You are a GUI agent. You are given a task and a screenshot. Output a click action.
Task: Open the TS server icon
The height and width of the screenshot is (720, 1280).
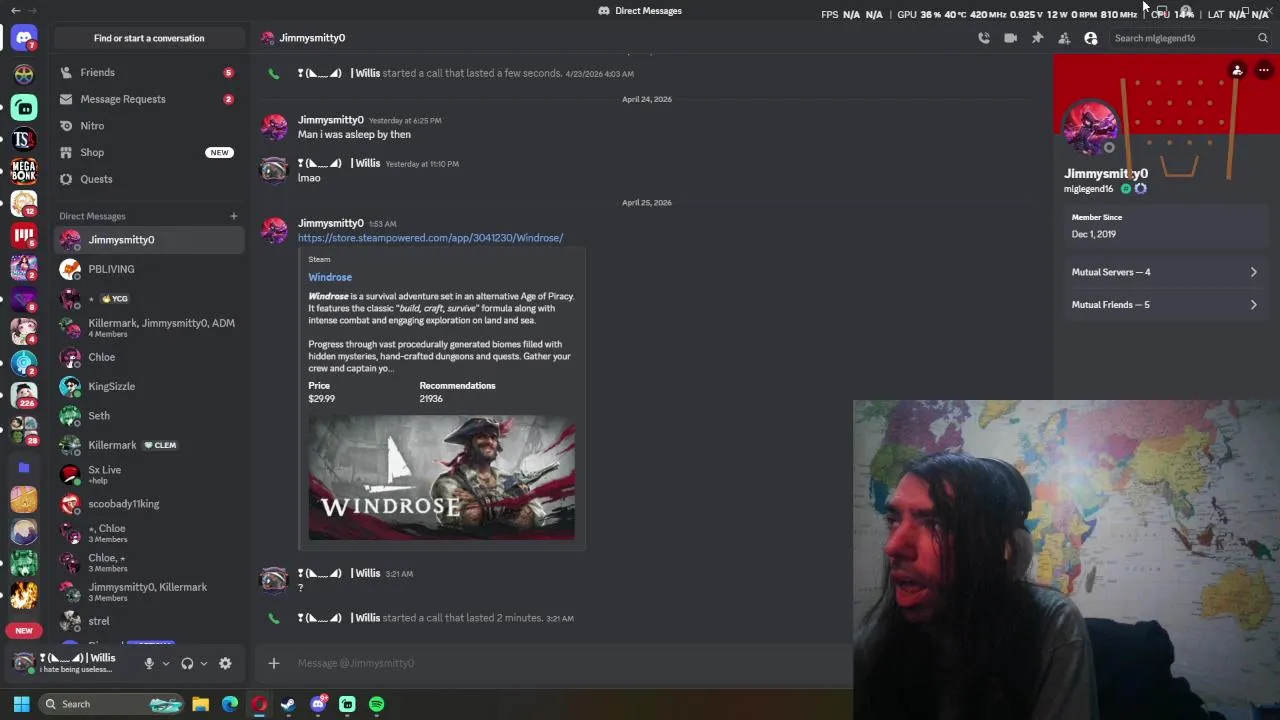click(x=24, y=139)
